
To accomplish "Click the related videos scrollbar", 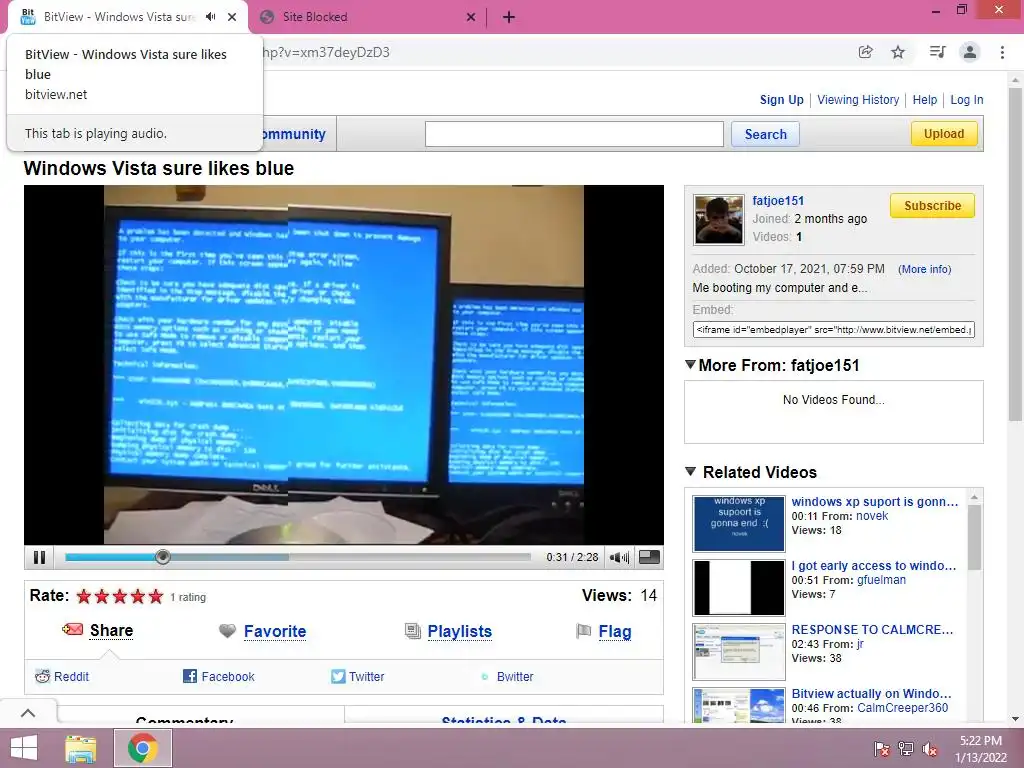I will (x=974, y=537).
